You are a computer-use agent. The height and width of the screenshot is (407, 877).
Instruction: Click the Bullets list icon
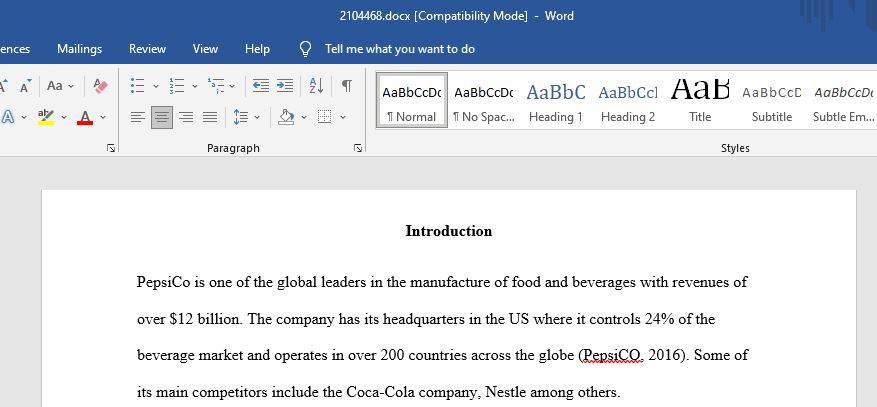138,86
